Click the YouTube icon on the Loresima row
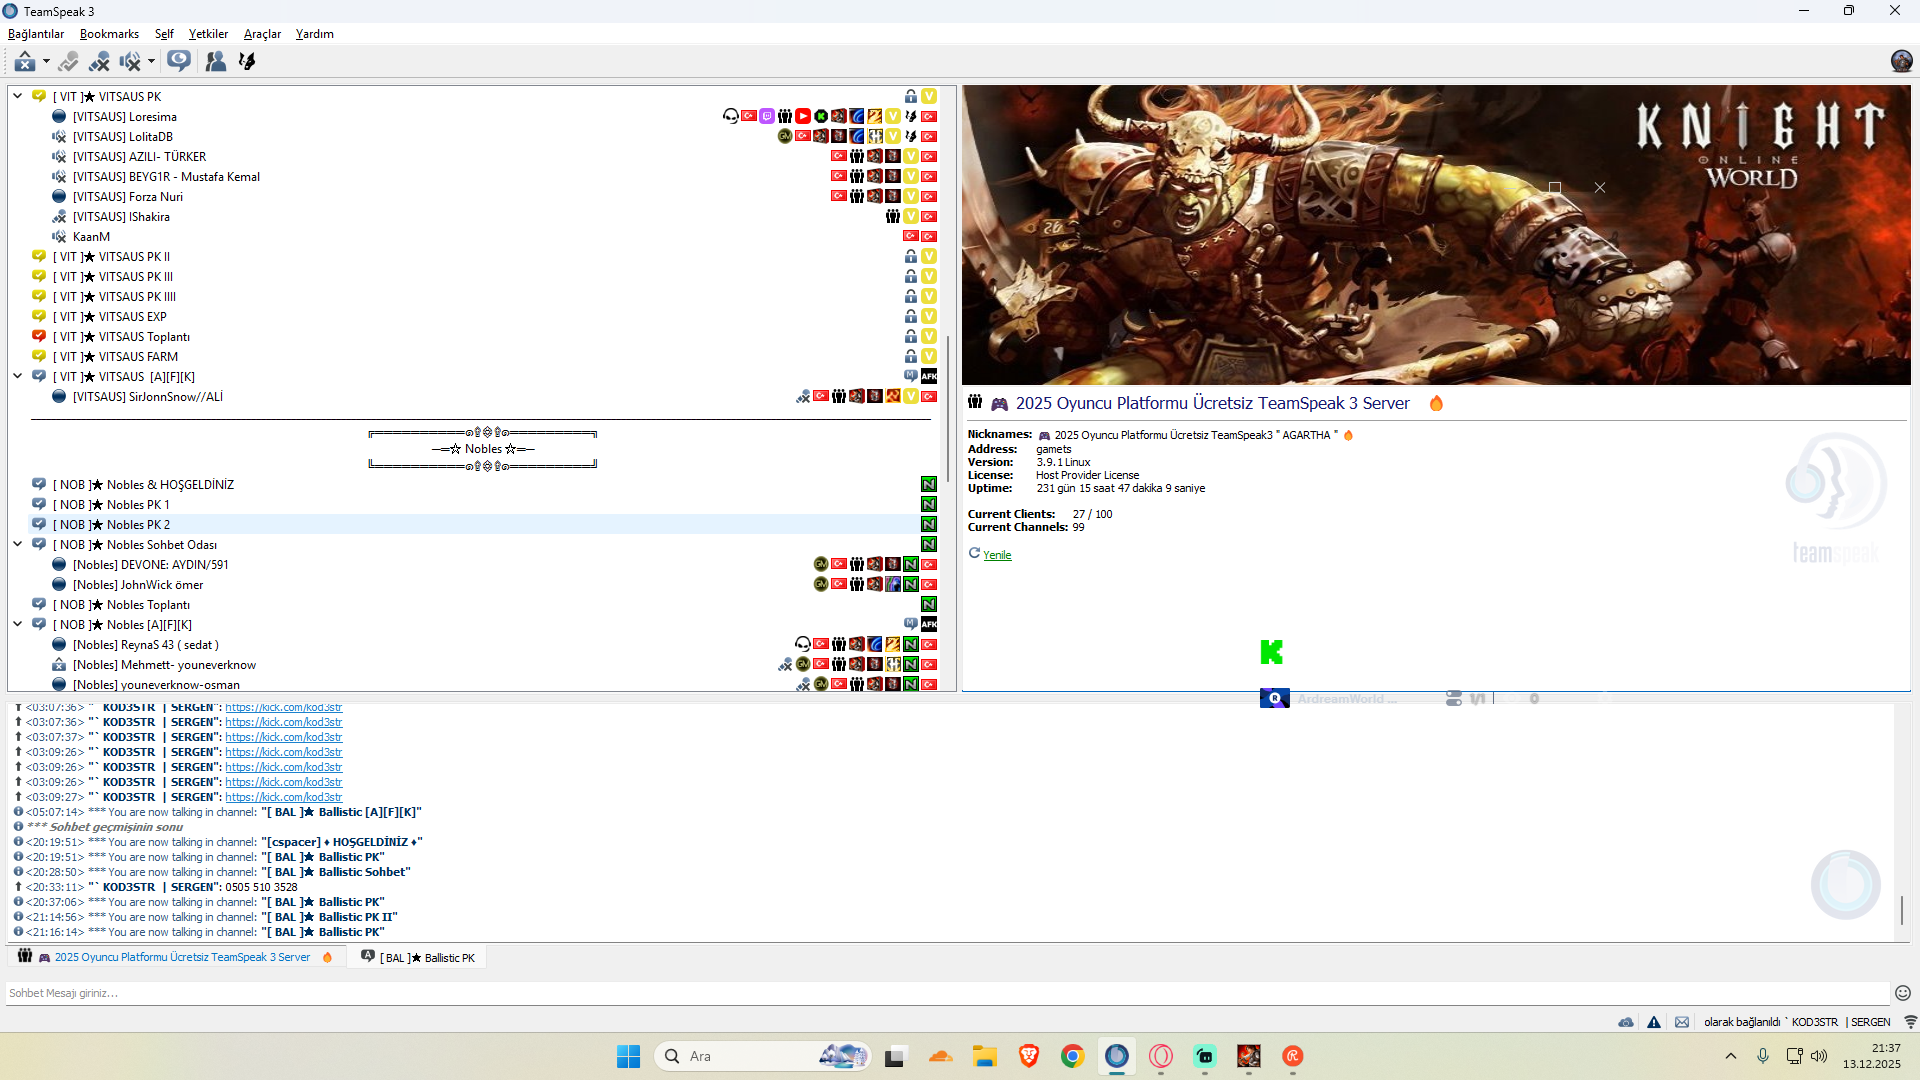Viewport: 1920px width, 1080px height. pos(803,117)
